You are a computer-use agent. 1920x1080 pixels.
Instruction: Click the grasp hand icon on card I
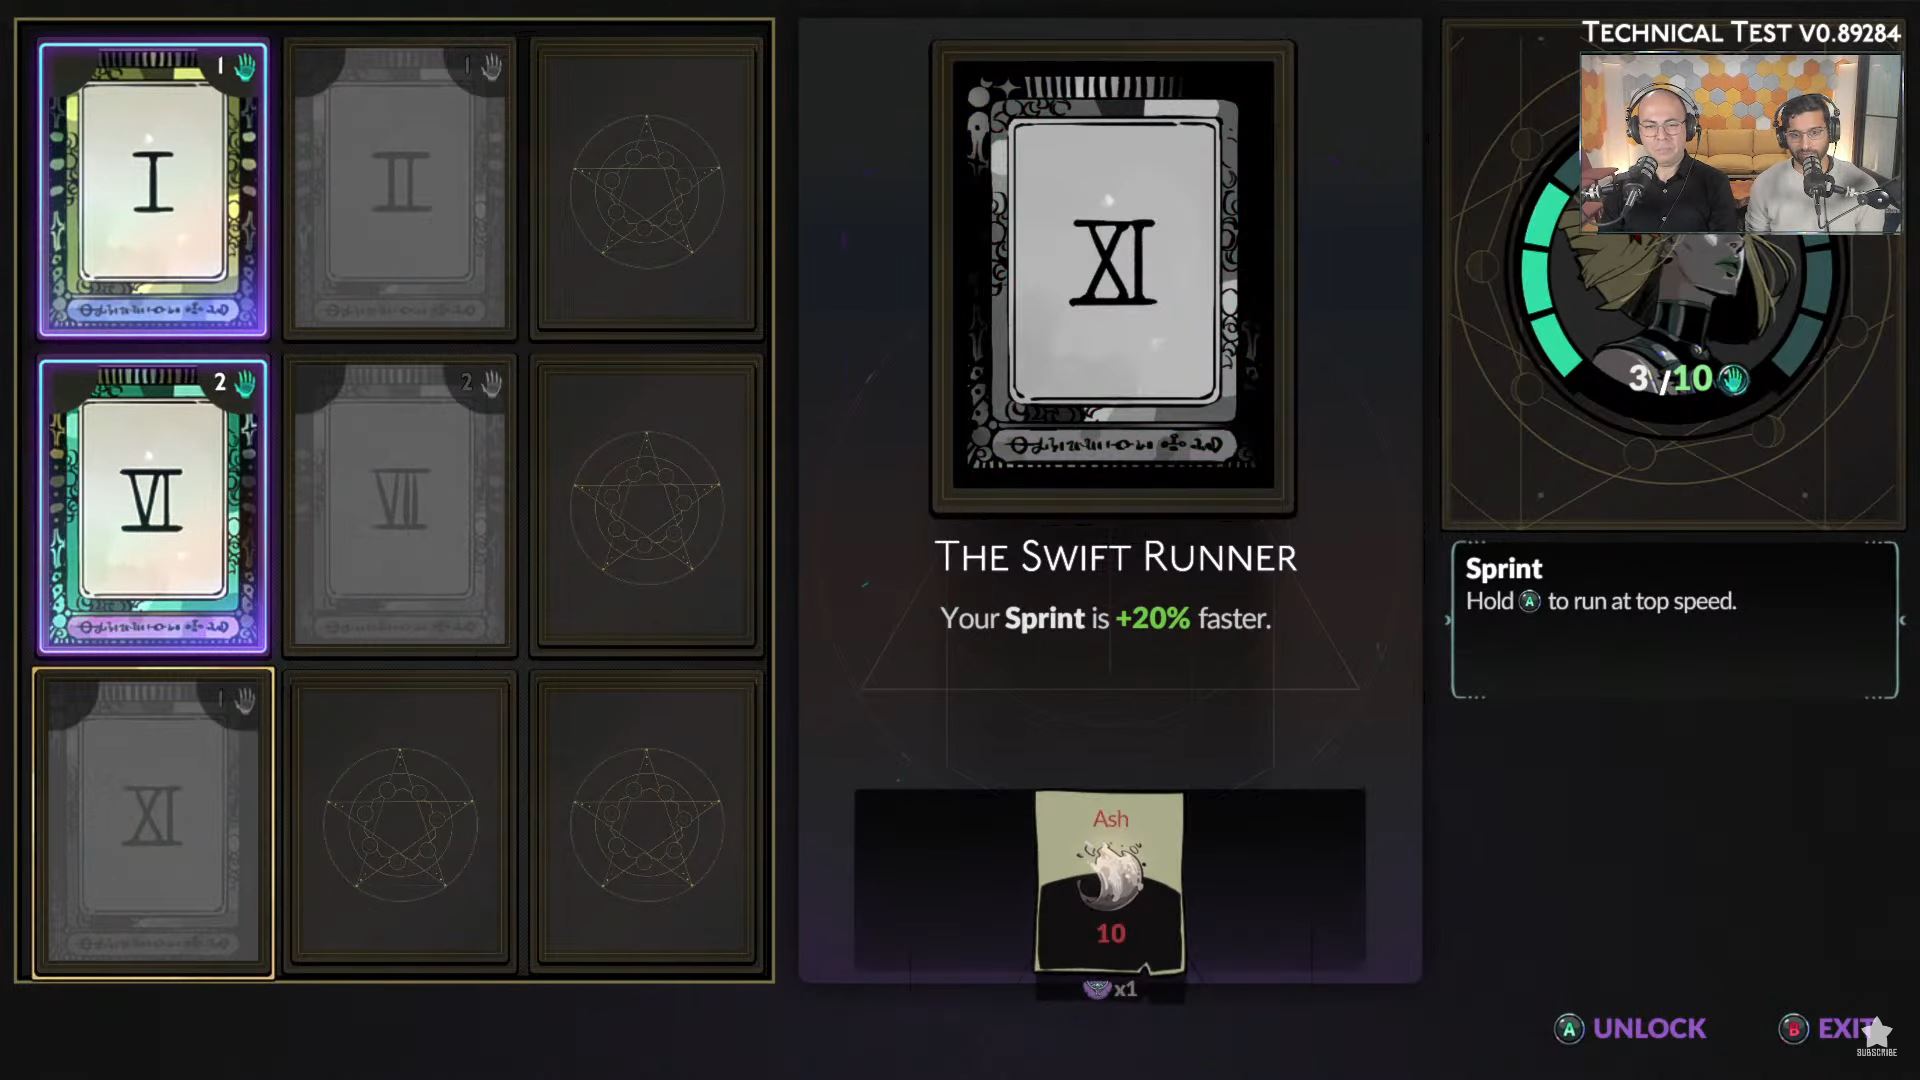(245, 67)
